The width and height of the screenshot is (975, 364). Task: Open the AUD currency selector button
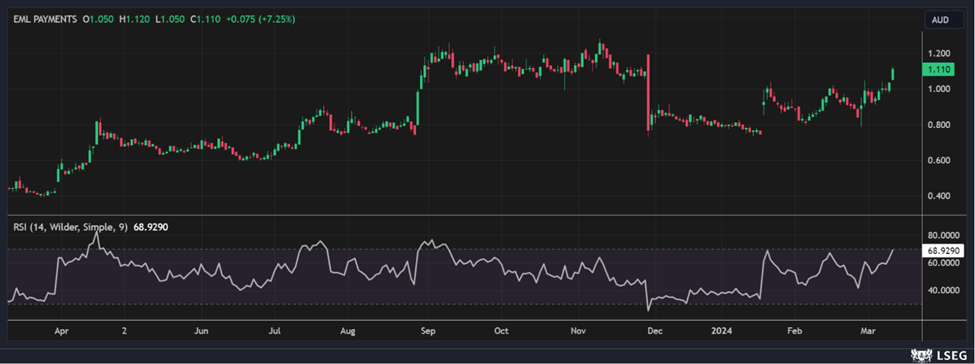point(943,19)
